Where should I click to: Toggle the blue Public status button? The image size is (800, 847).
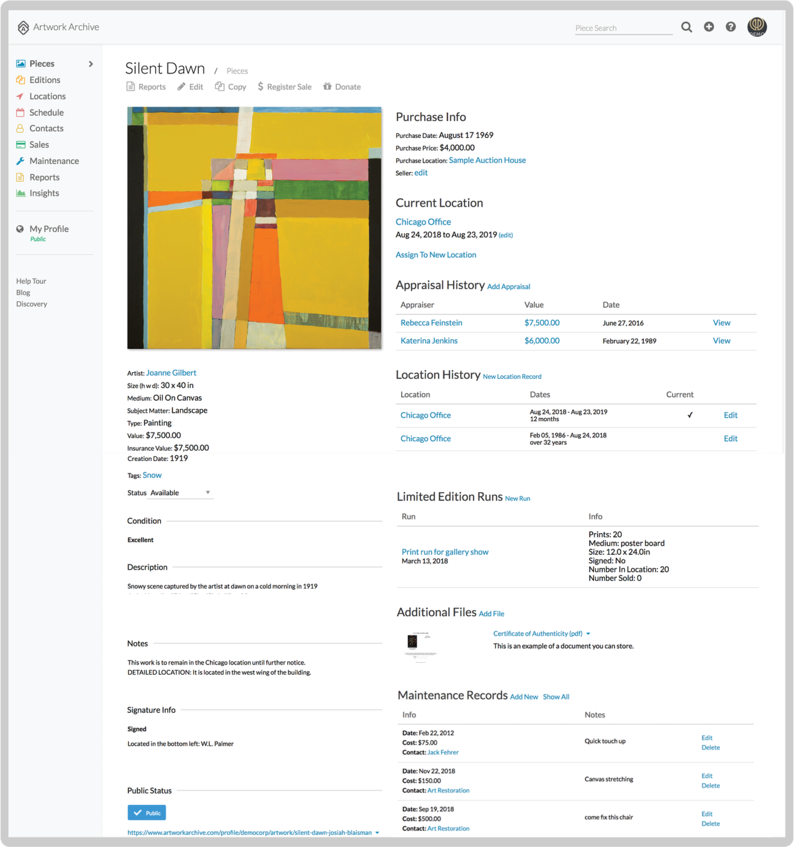[x=146, y=813]
